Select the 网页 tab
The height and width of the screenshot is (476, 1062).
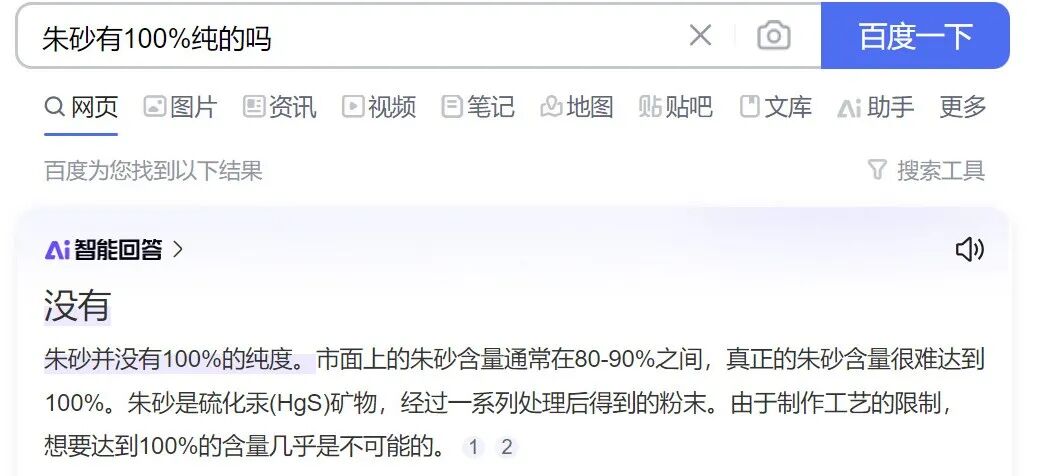click(81, 107)
